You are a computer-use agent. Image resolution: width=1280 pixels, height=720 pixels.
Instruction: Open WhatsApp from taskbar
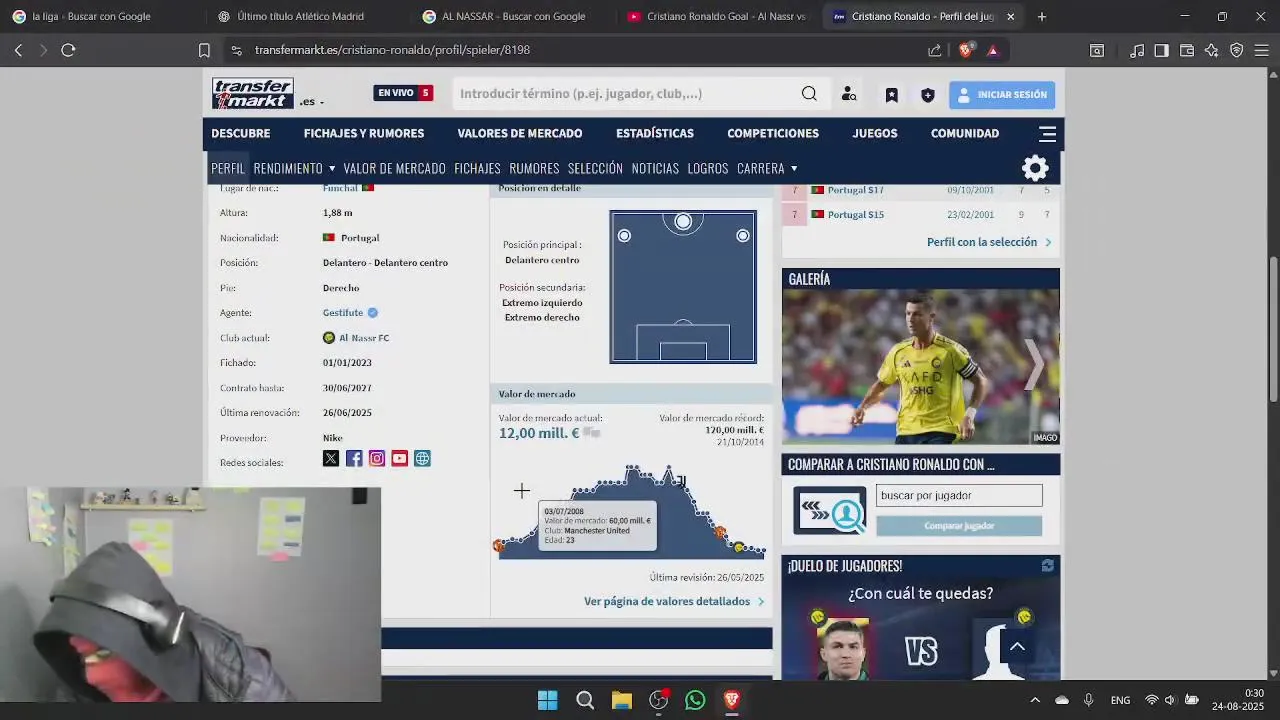pos(695,700)
